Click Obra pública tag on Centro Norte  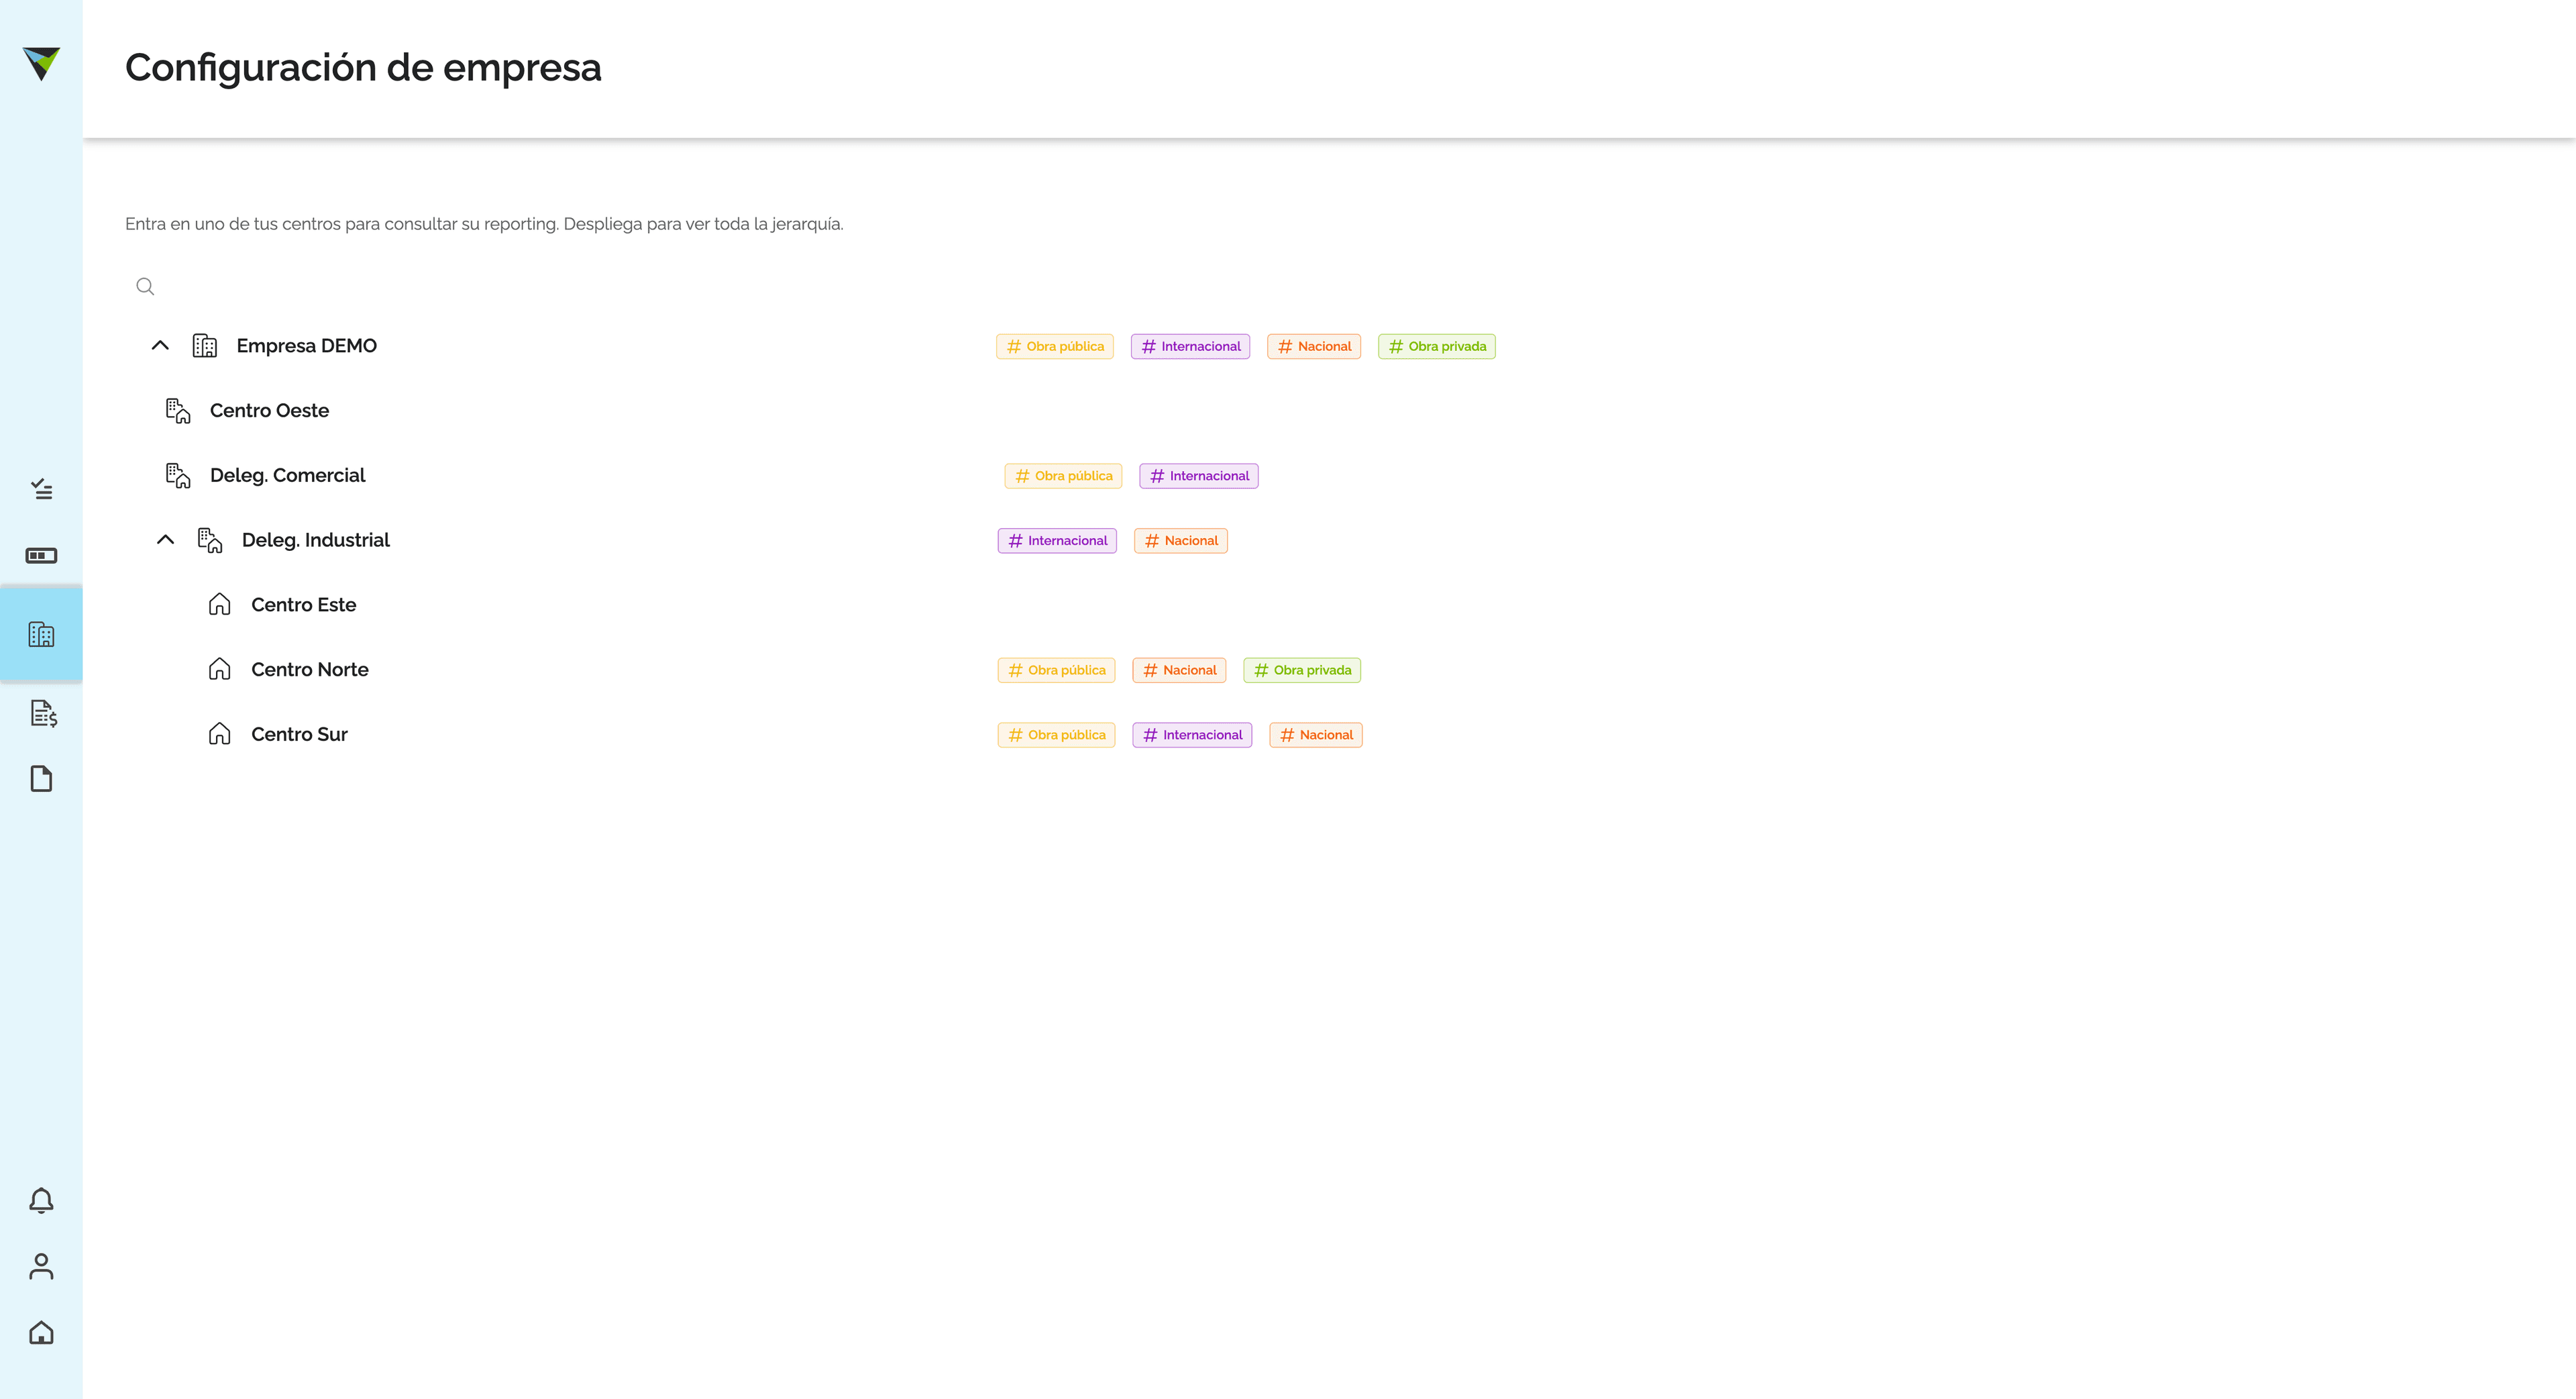(1056, 670)
